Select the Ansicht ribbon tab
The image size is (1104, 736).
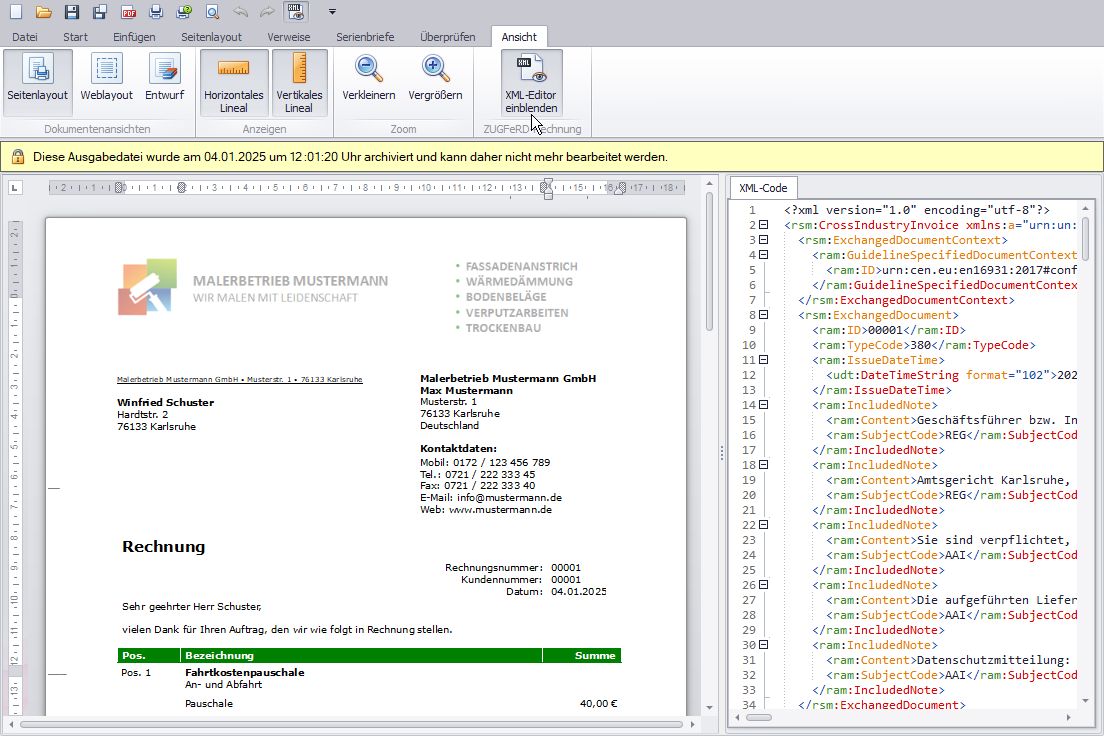pyautogui.click(x=519, y=37)
